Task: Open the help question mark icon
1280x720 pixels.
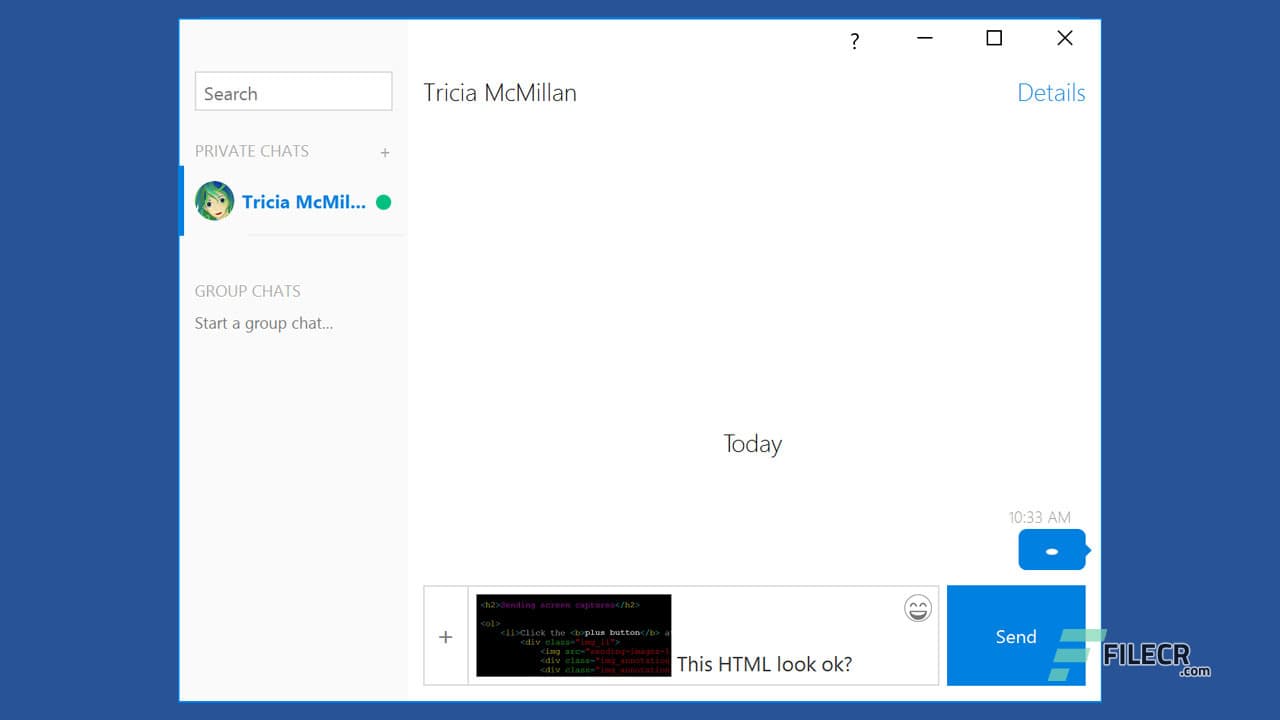Action: point(854,40)
